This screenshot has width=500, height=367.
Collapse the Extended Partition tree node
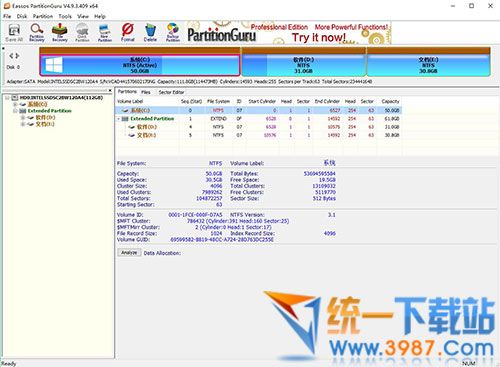15,111
